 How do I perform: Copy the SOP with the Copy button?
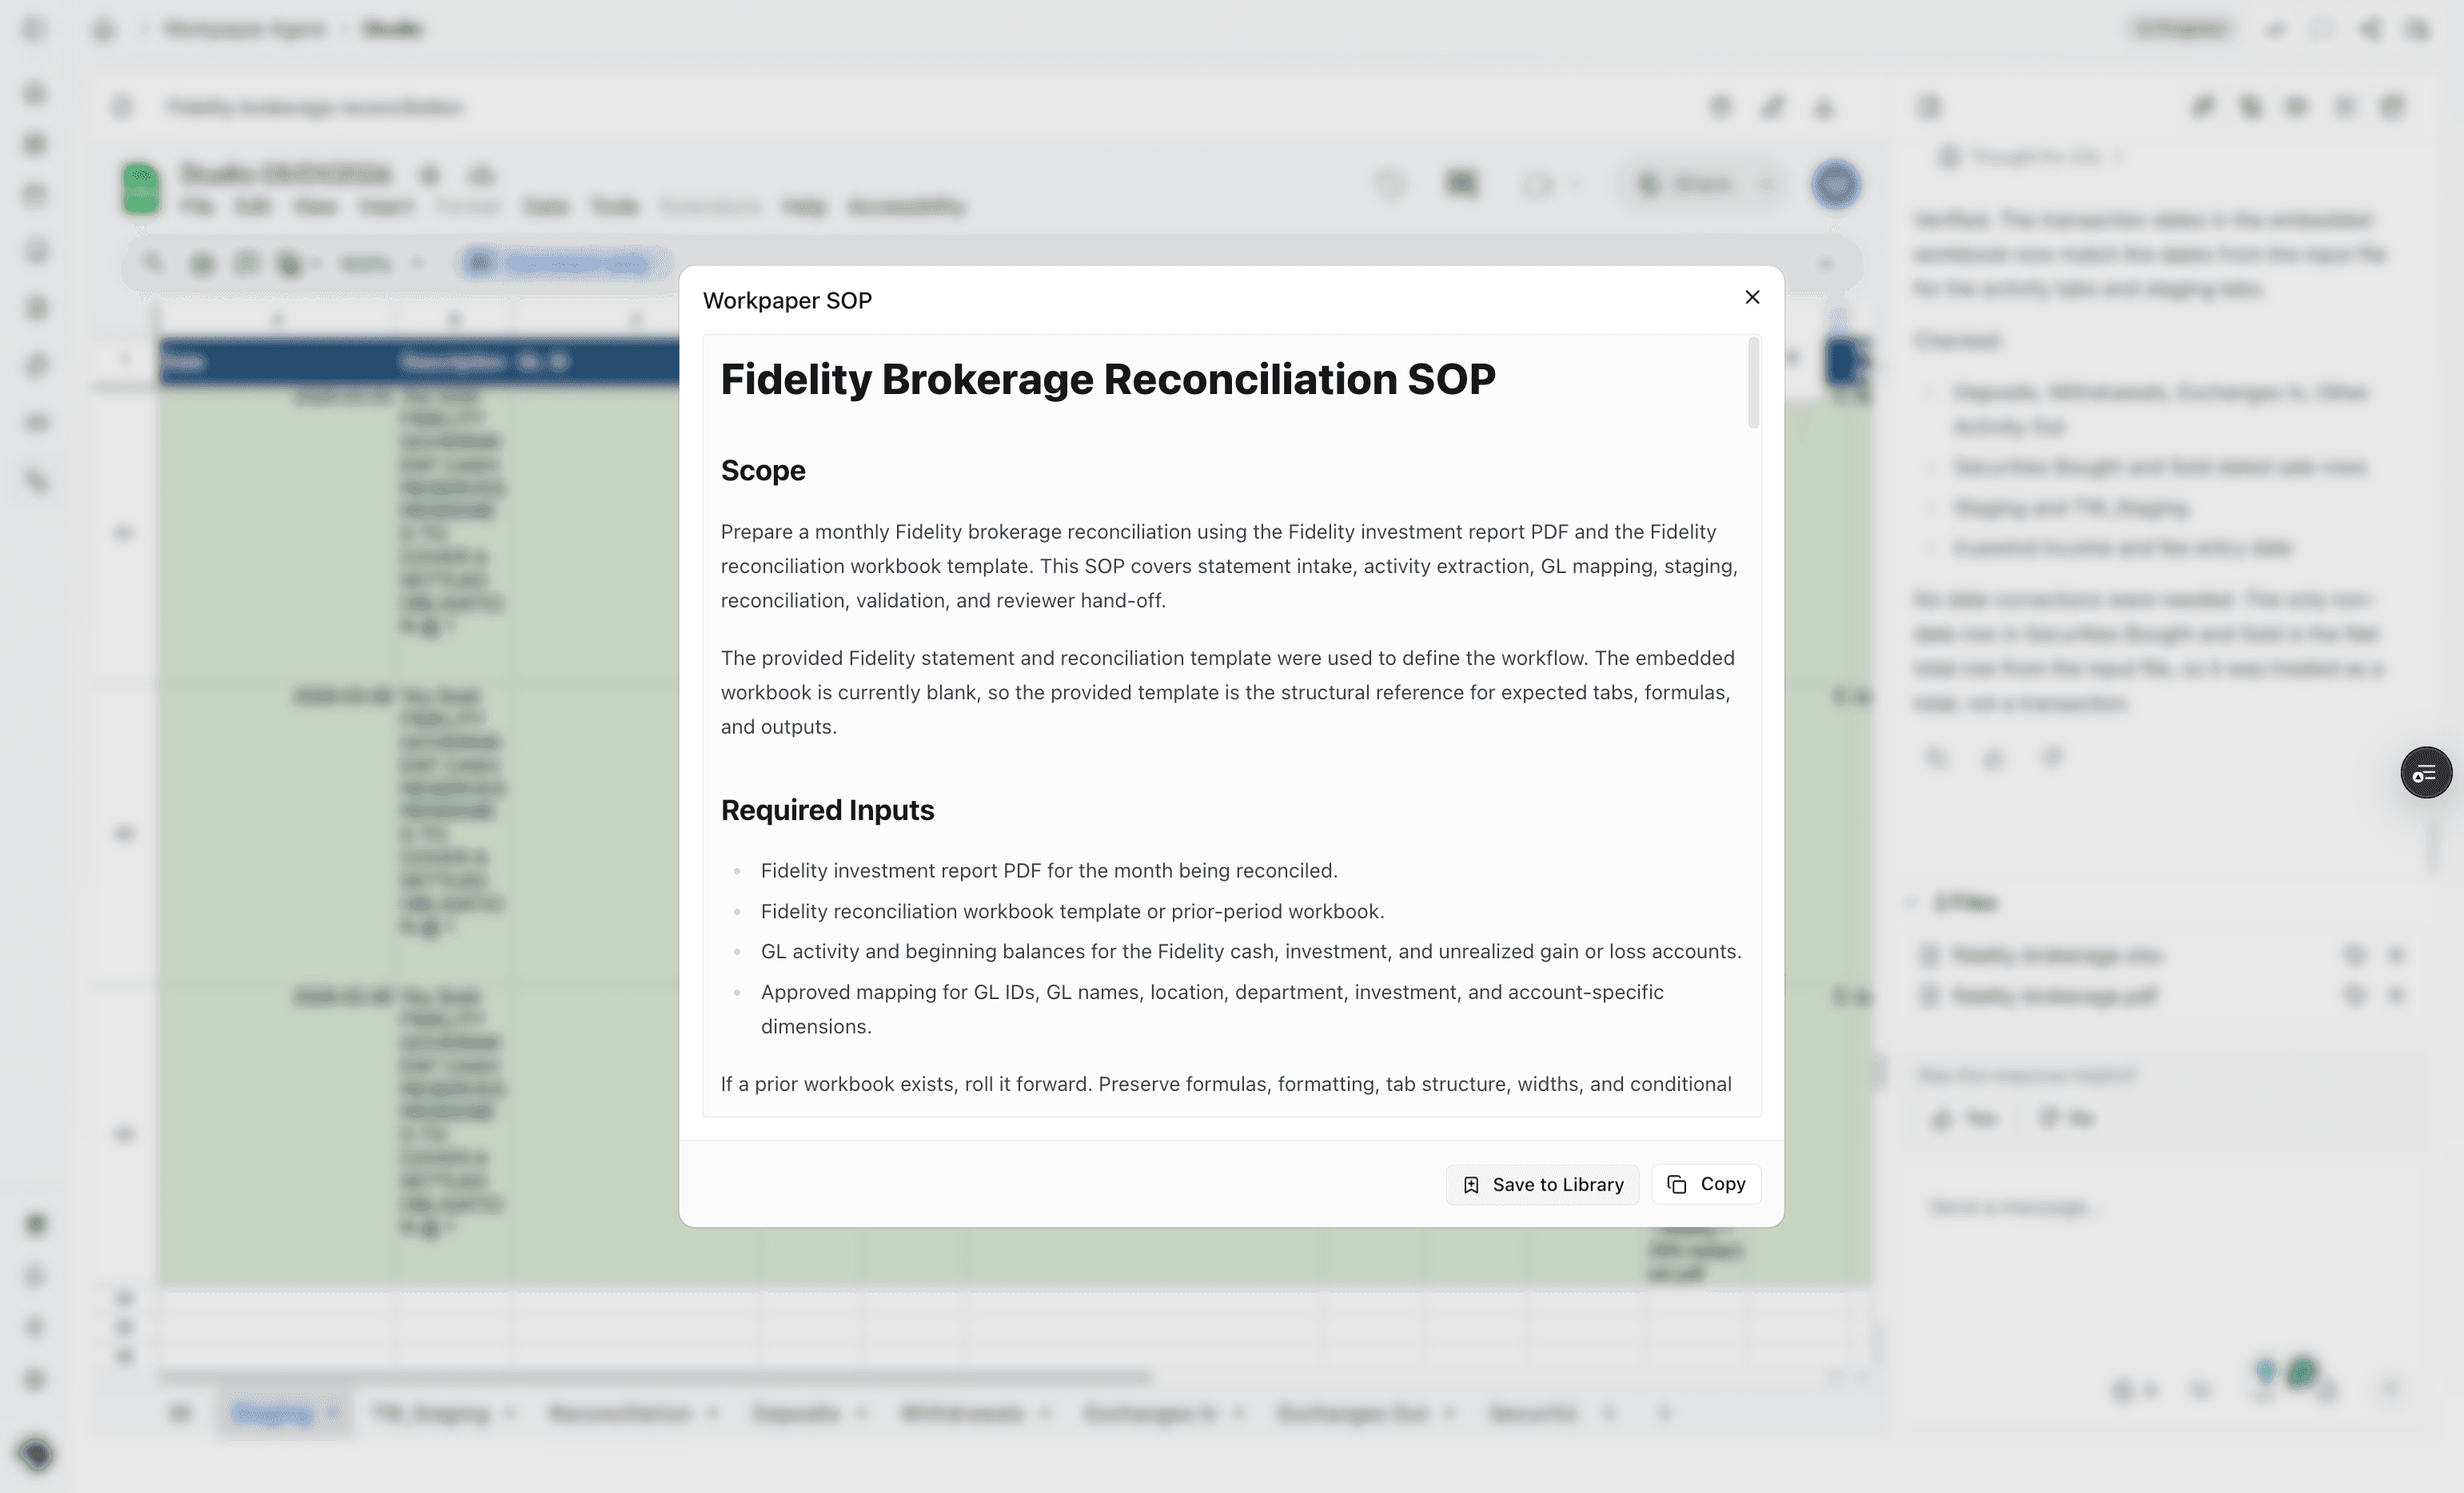tap(1706, 1184)
